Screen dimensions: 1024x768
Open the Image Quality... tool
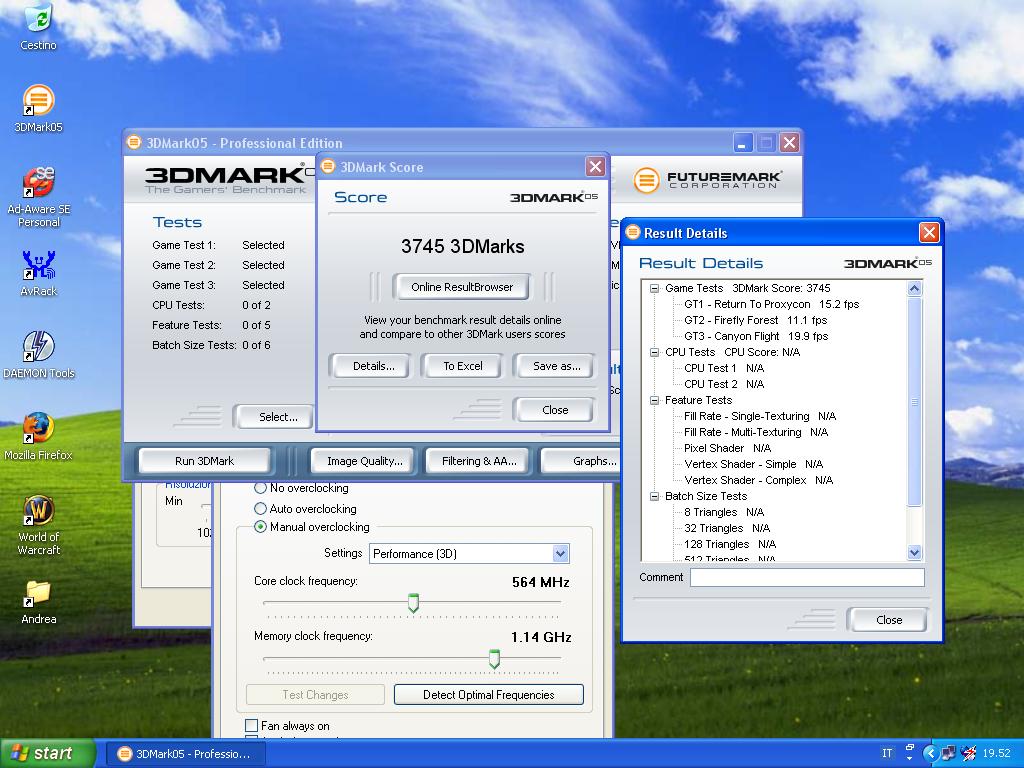click(x=364, y=461)
